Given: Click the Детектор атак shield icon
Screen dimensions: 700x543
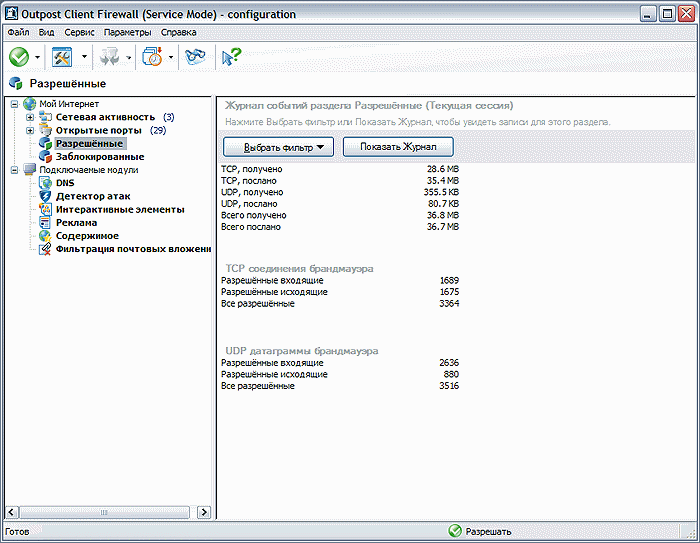Looking at the screenshot, I should pos(45,196).
